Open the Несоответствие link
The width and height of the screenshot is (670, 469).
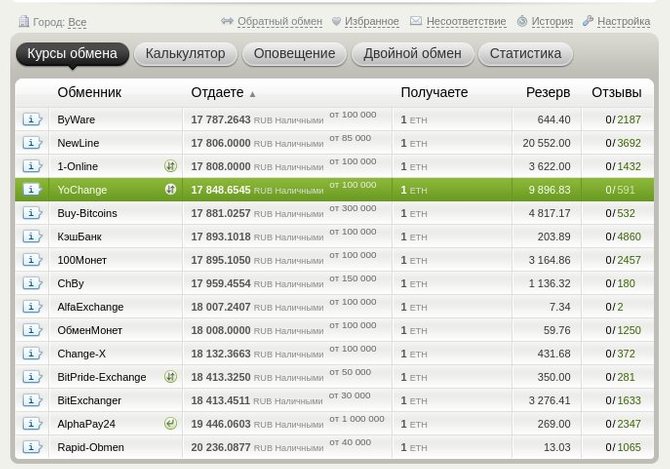pos(466,21)
